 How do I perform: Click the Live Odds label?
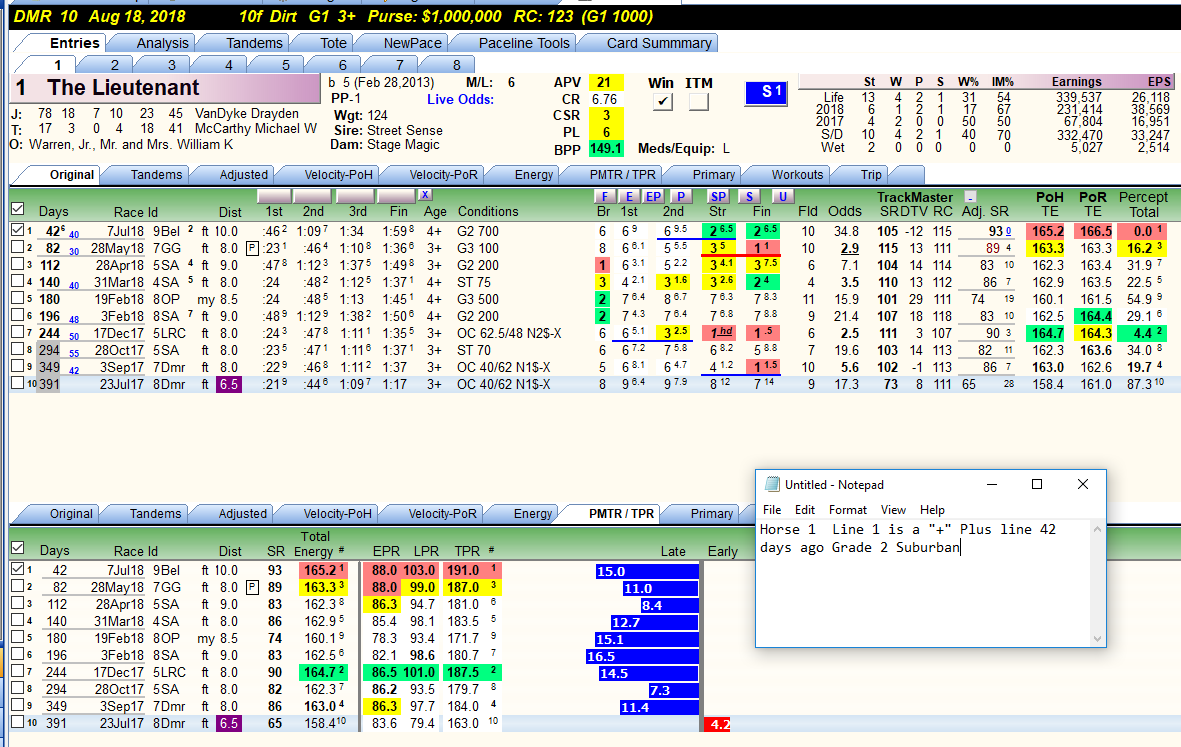(x=460, y=99)
